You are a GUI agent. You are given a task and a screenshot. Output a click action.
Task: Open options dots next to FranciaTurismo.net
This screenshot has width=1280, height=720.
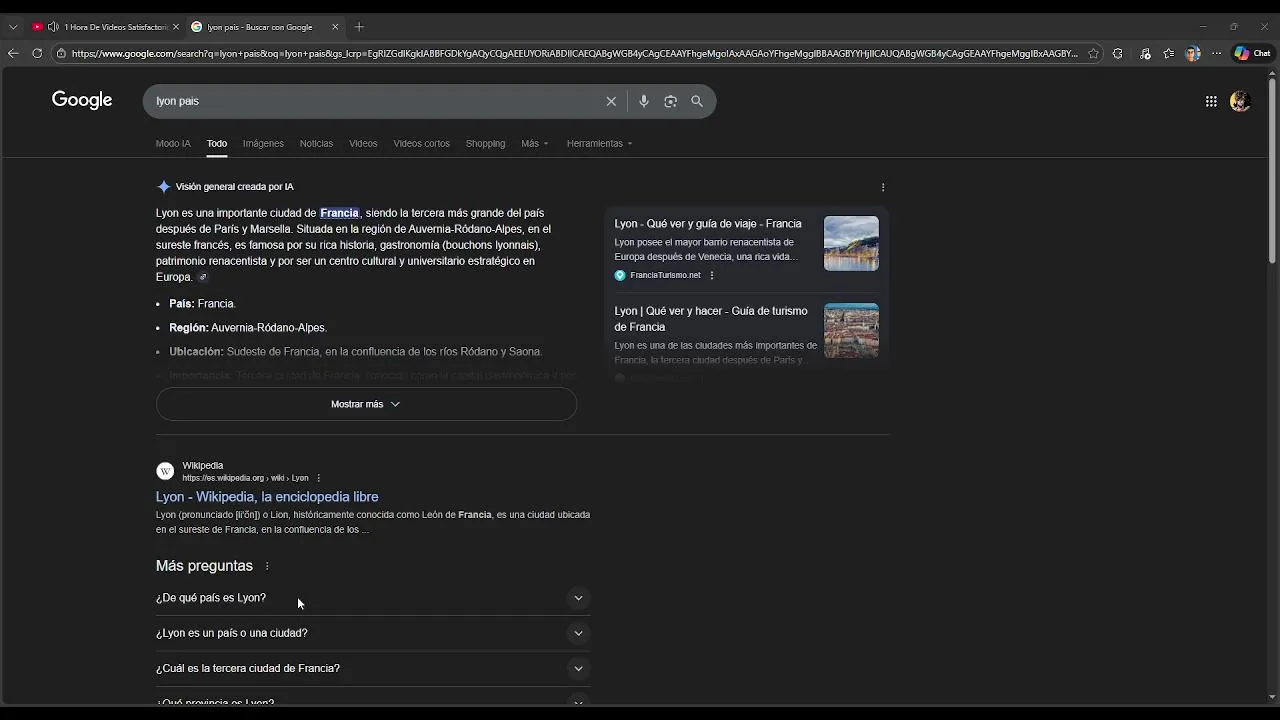712,275
